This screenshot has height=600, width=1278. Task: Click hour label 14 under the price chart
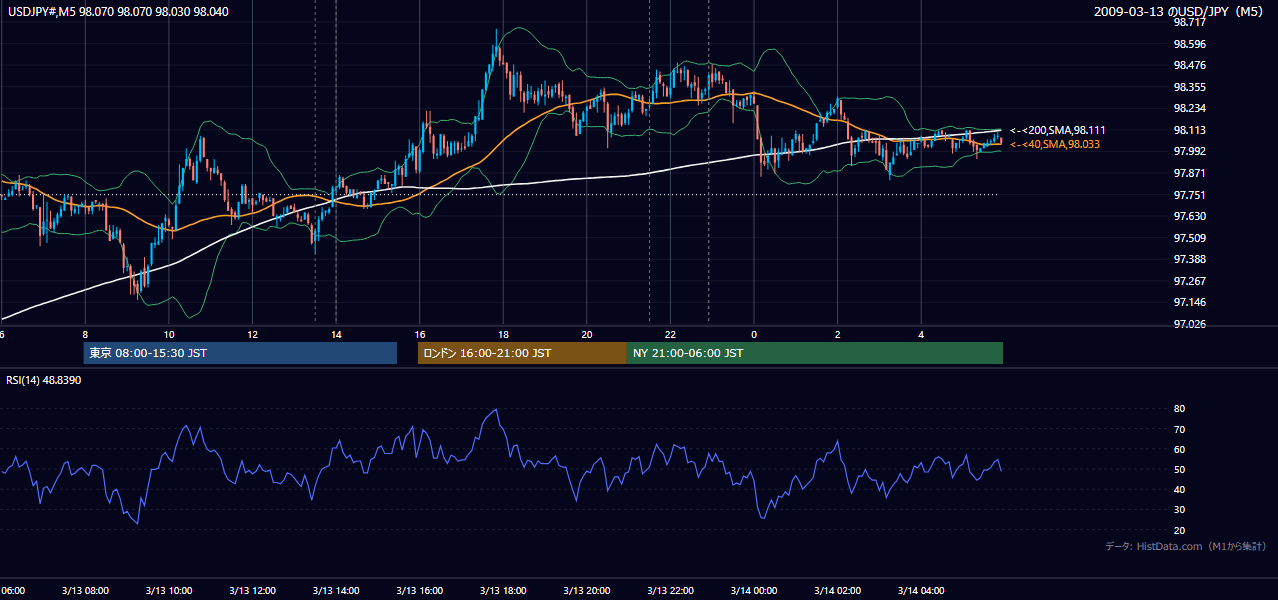[x=336, y=335]
